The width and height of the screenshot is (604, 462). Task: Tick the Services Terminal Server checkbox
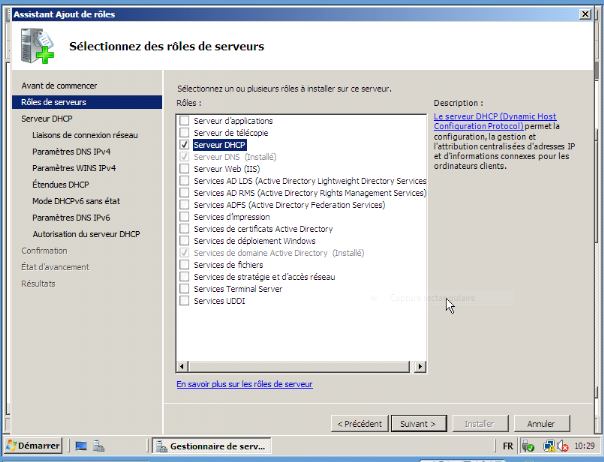coord(183,289)
